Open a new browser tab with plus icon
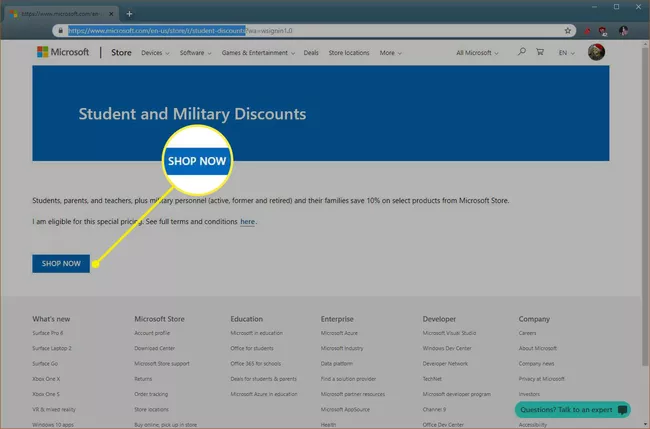Screen dimensions: 650x429 pos(129,13)
